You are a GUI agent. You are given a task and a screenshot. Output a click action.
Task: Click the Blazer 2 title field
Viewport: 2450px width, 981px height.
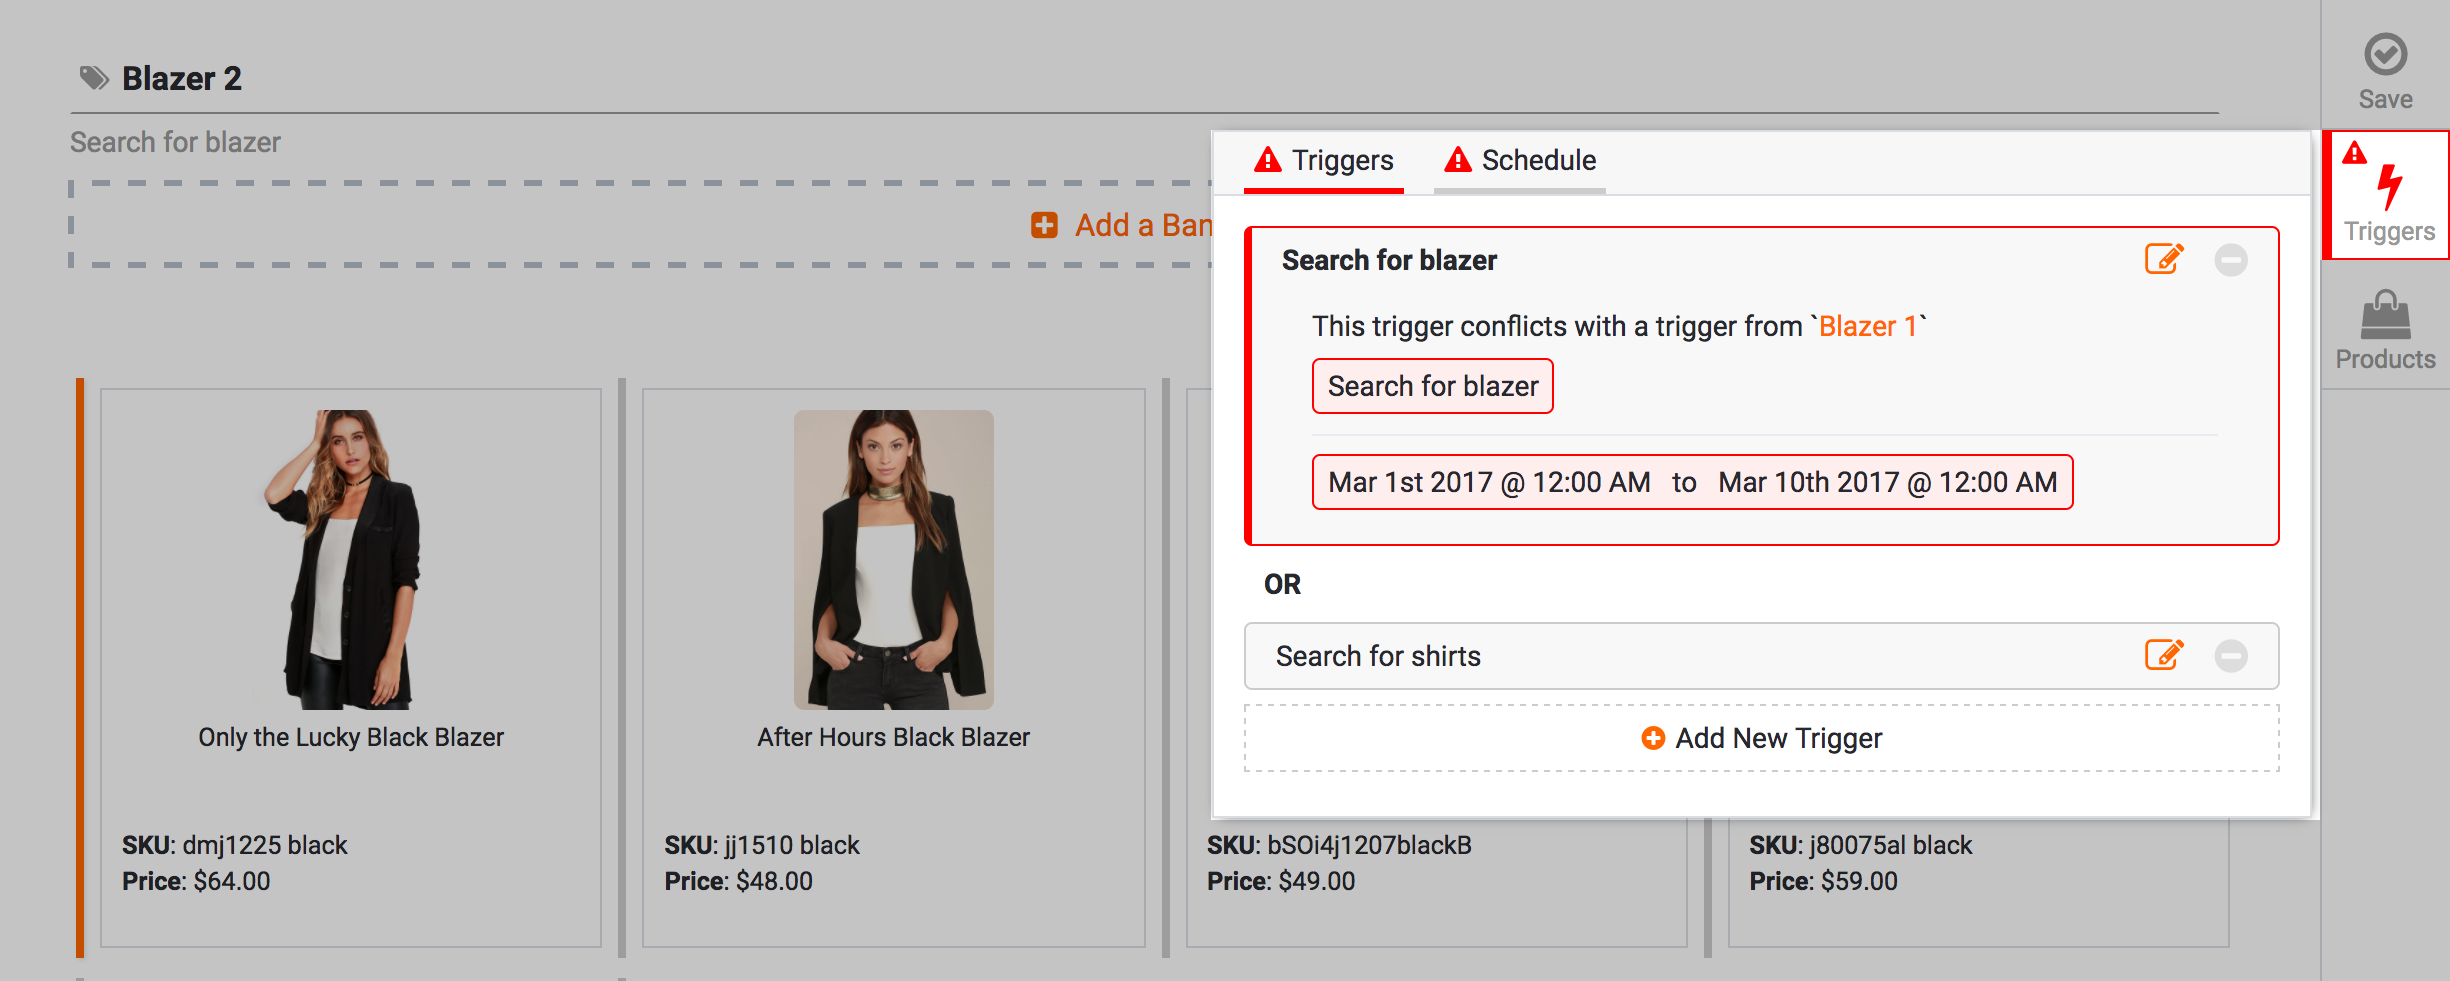click(182, 78)
